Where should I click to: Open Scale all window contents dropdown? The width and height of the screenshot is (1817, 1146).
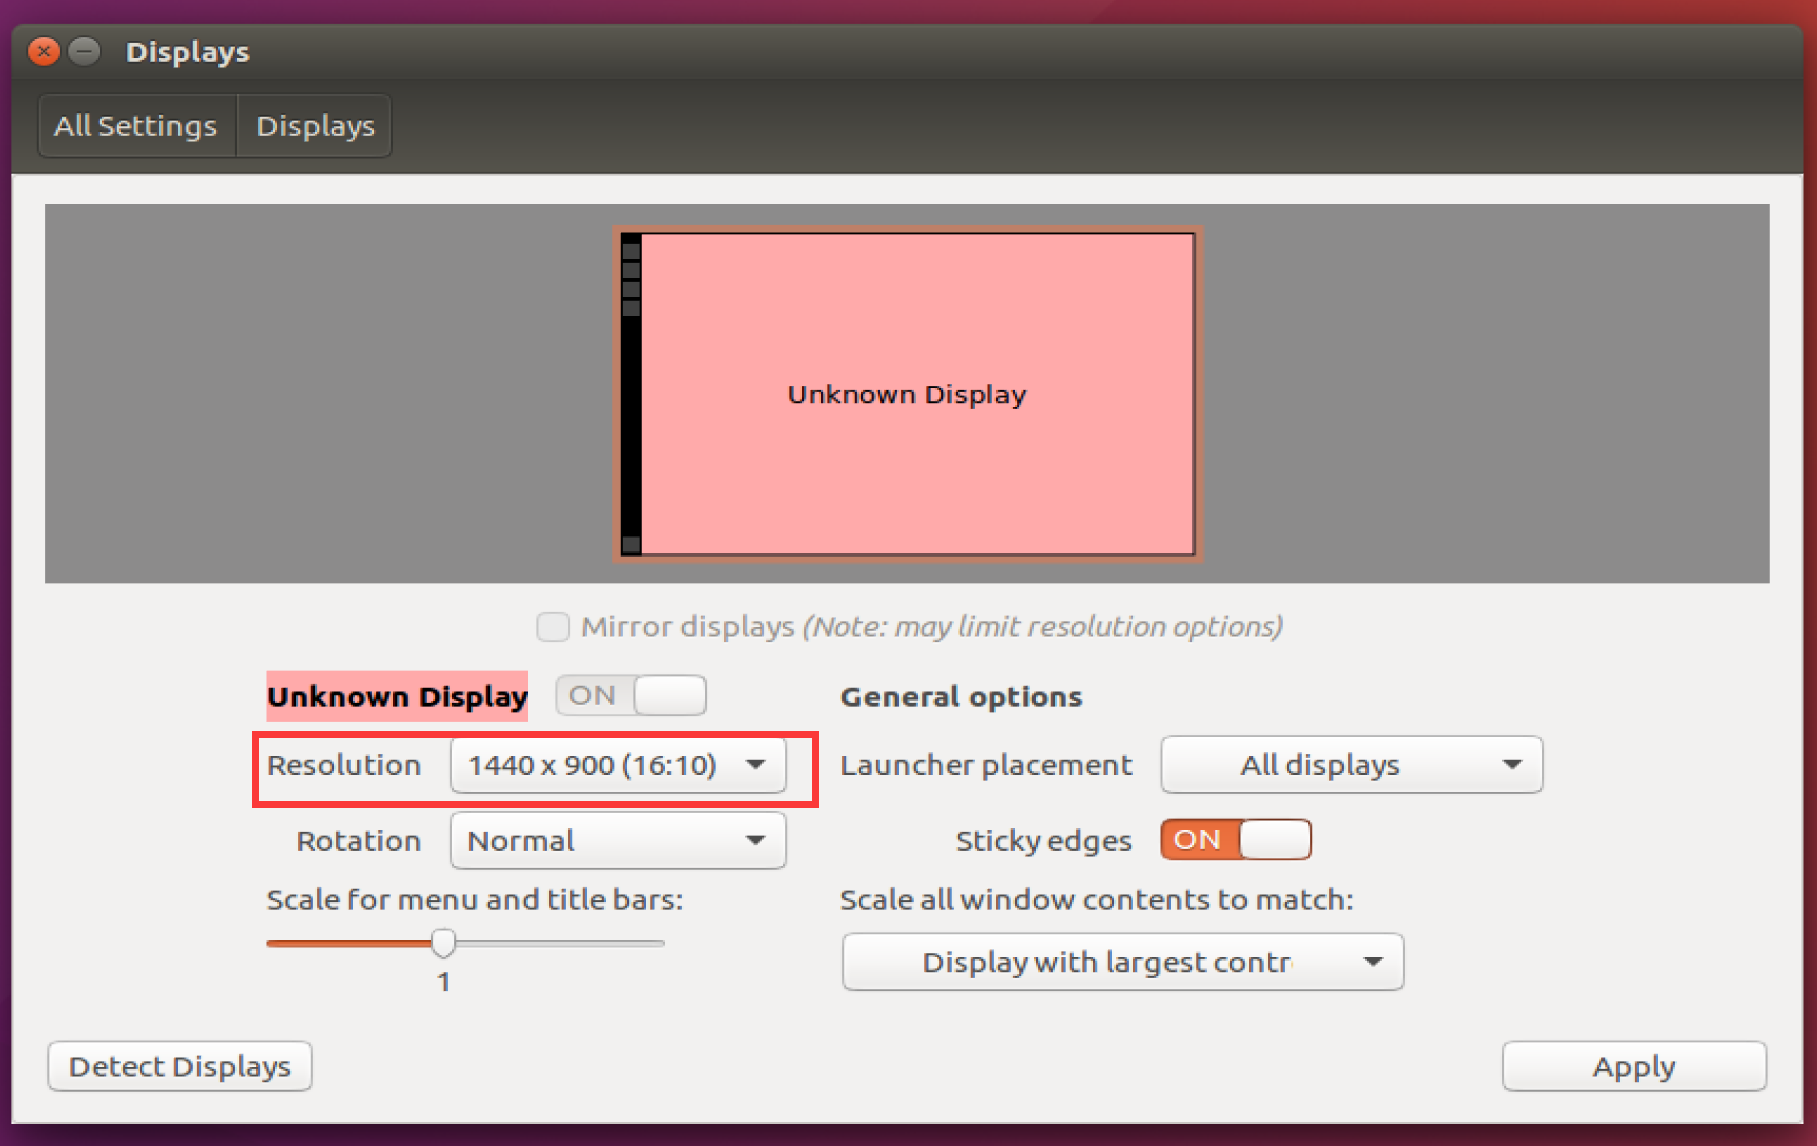1123,962
